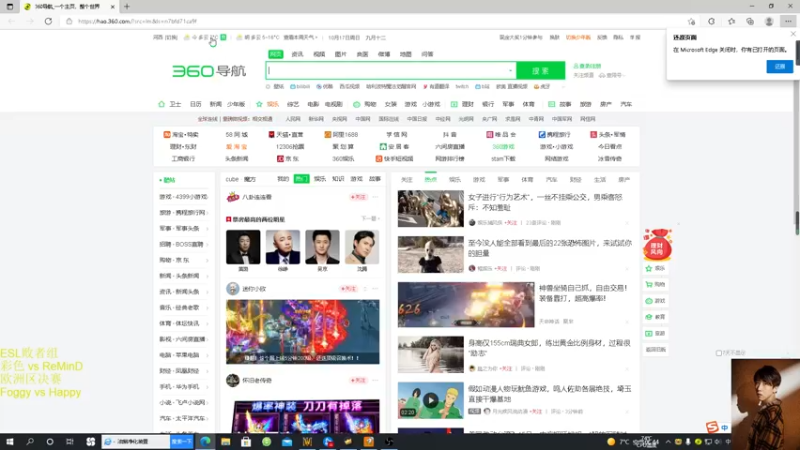Select the 知识 tab in cube 魔方 panel
This screenshot has height=450, width=800.
click(x=338, y=179)
